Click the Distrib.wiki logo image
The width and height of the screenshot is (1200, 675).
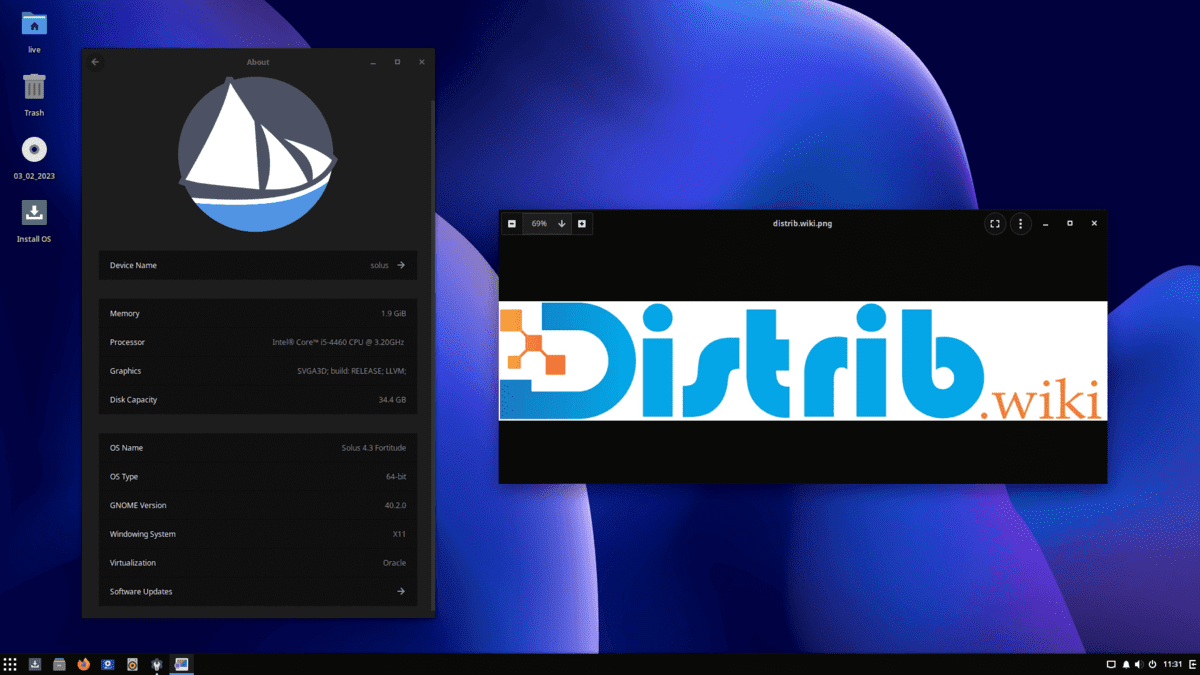click(x=803, y=361)
